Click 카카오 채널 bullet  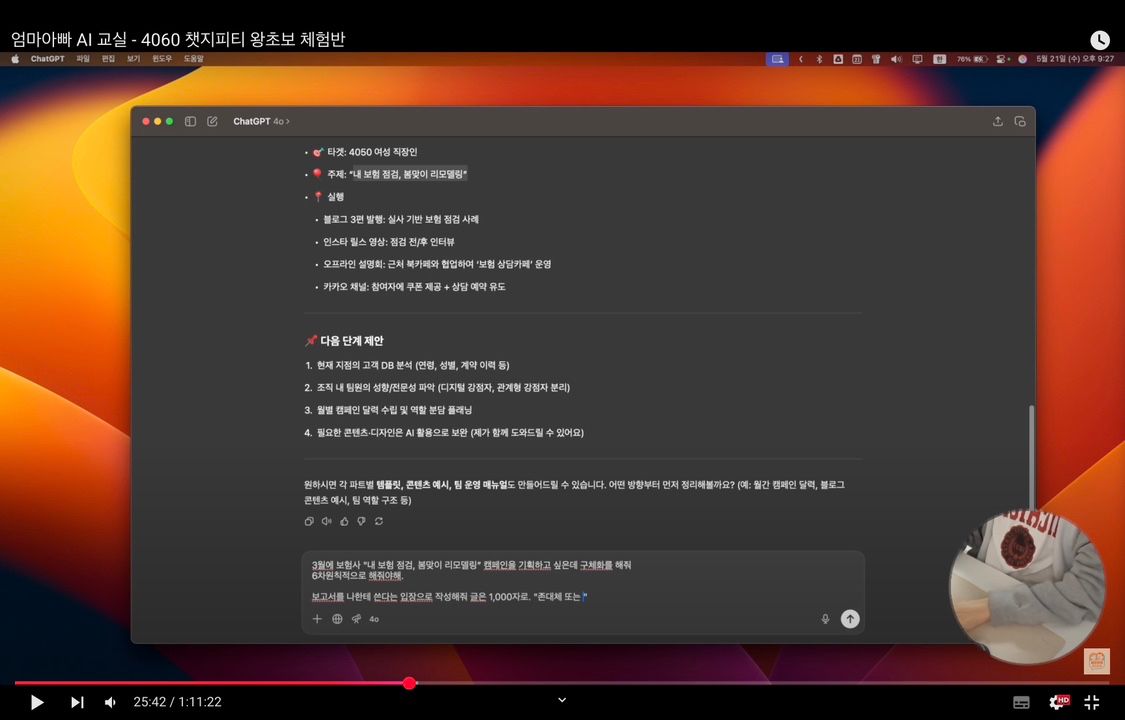click(x=414, y=287)
